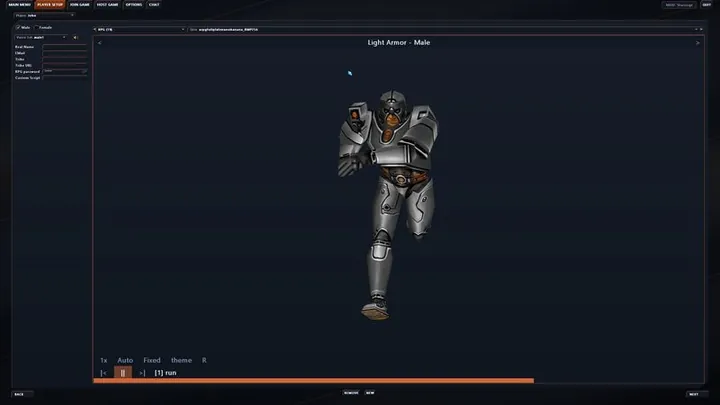Click the theme option

tap(181, 360)
